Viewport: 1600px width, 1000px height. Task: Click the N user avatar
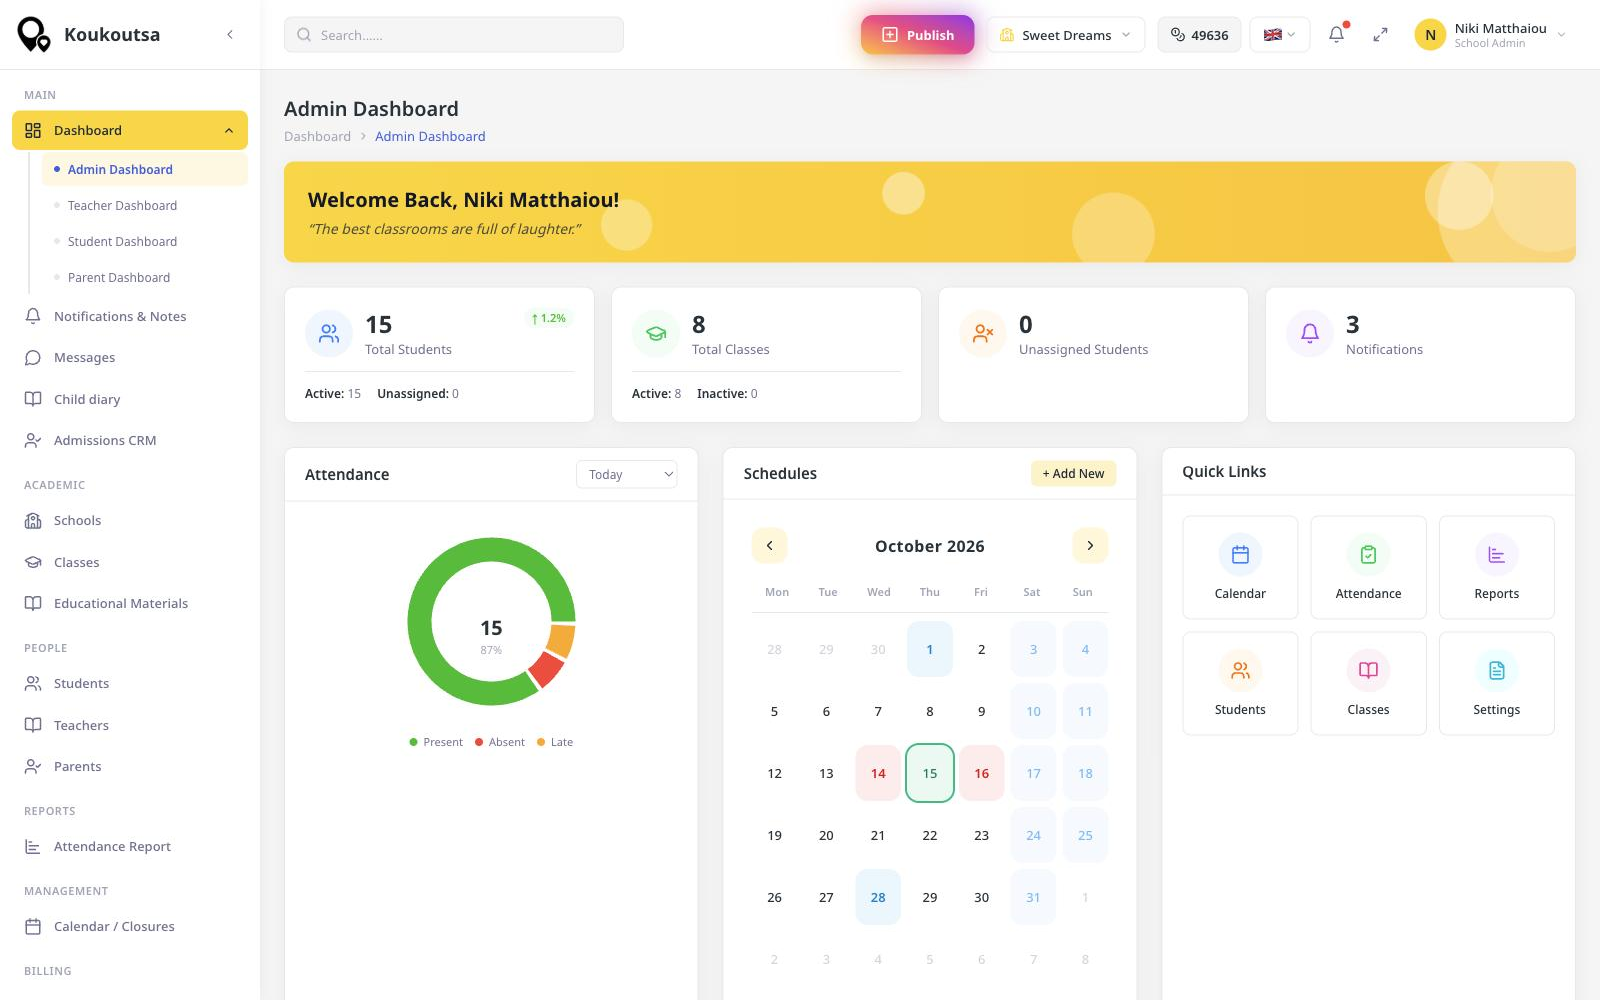[x=1430, y=35]
